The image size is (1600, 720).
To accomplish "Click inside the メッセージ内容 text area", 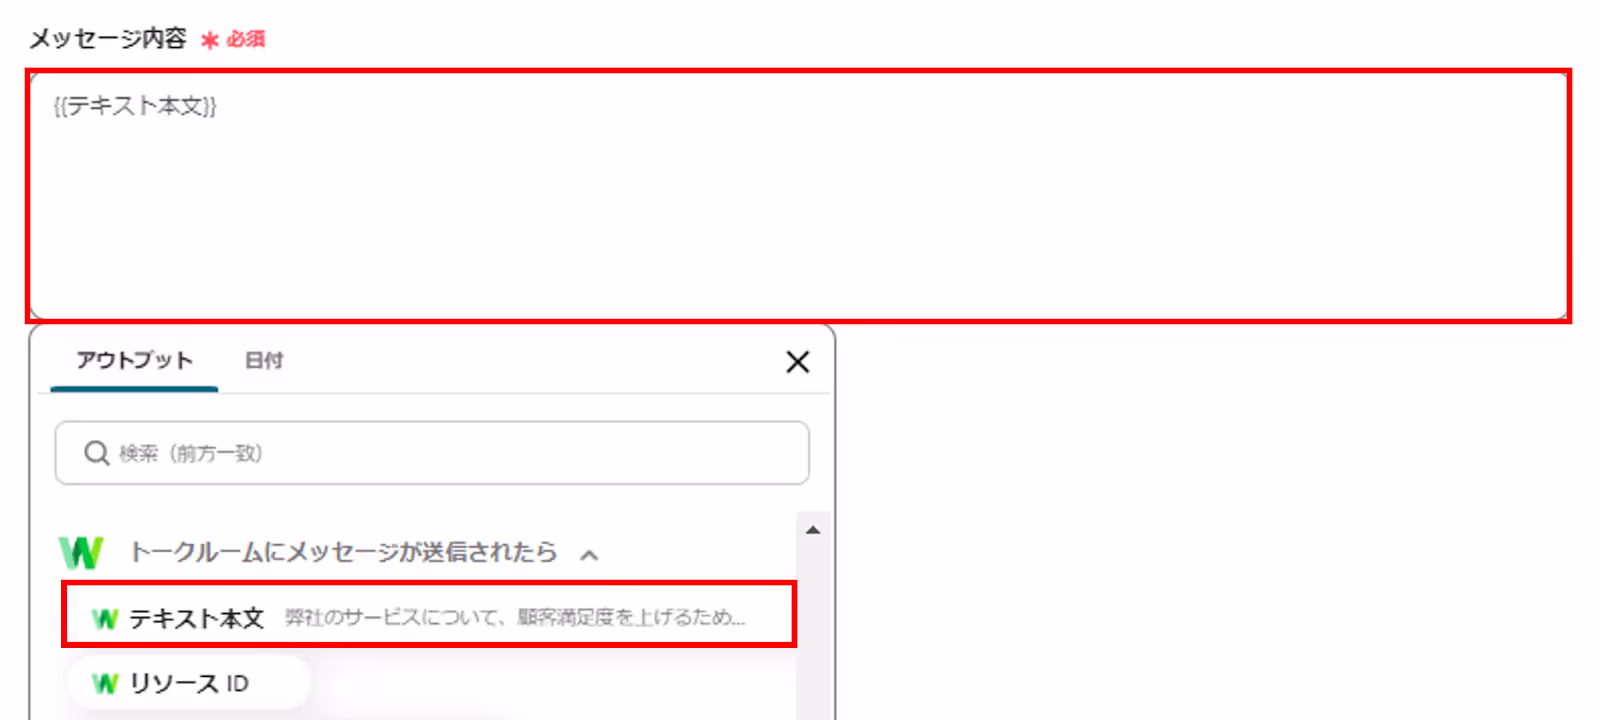I will tap(798, 196).
